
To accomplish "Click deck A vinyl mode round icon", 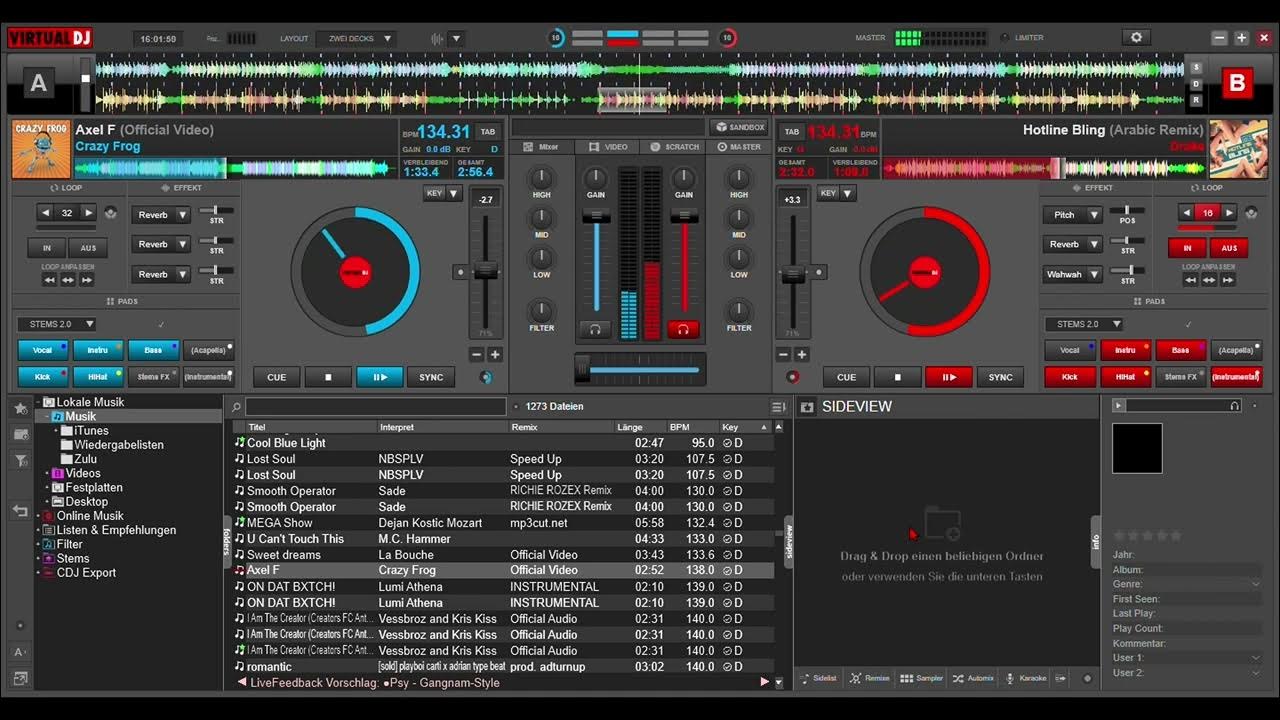I will pos(485,377).
